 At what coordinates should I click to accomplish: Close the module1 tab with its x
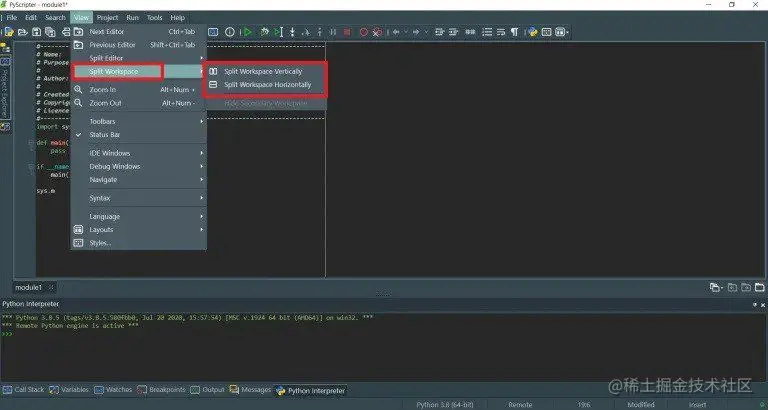pyautogui.click(x=51, y=288)
